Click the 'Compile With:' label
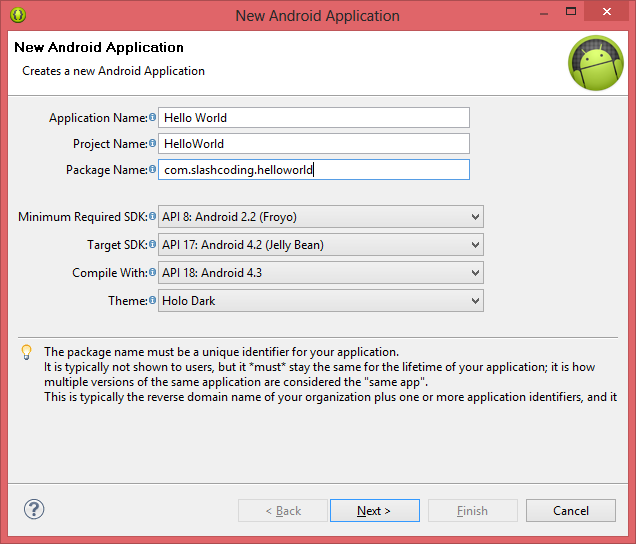The width and height of the screenshot is (636, 544). tap(110, 273)
